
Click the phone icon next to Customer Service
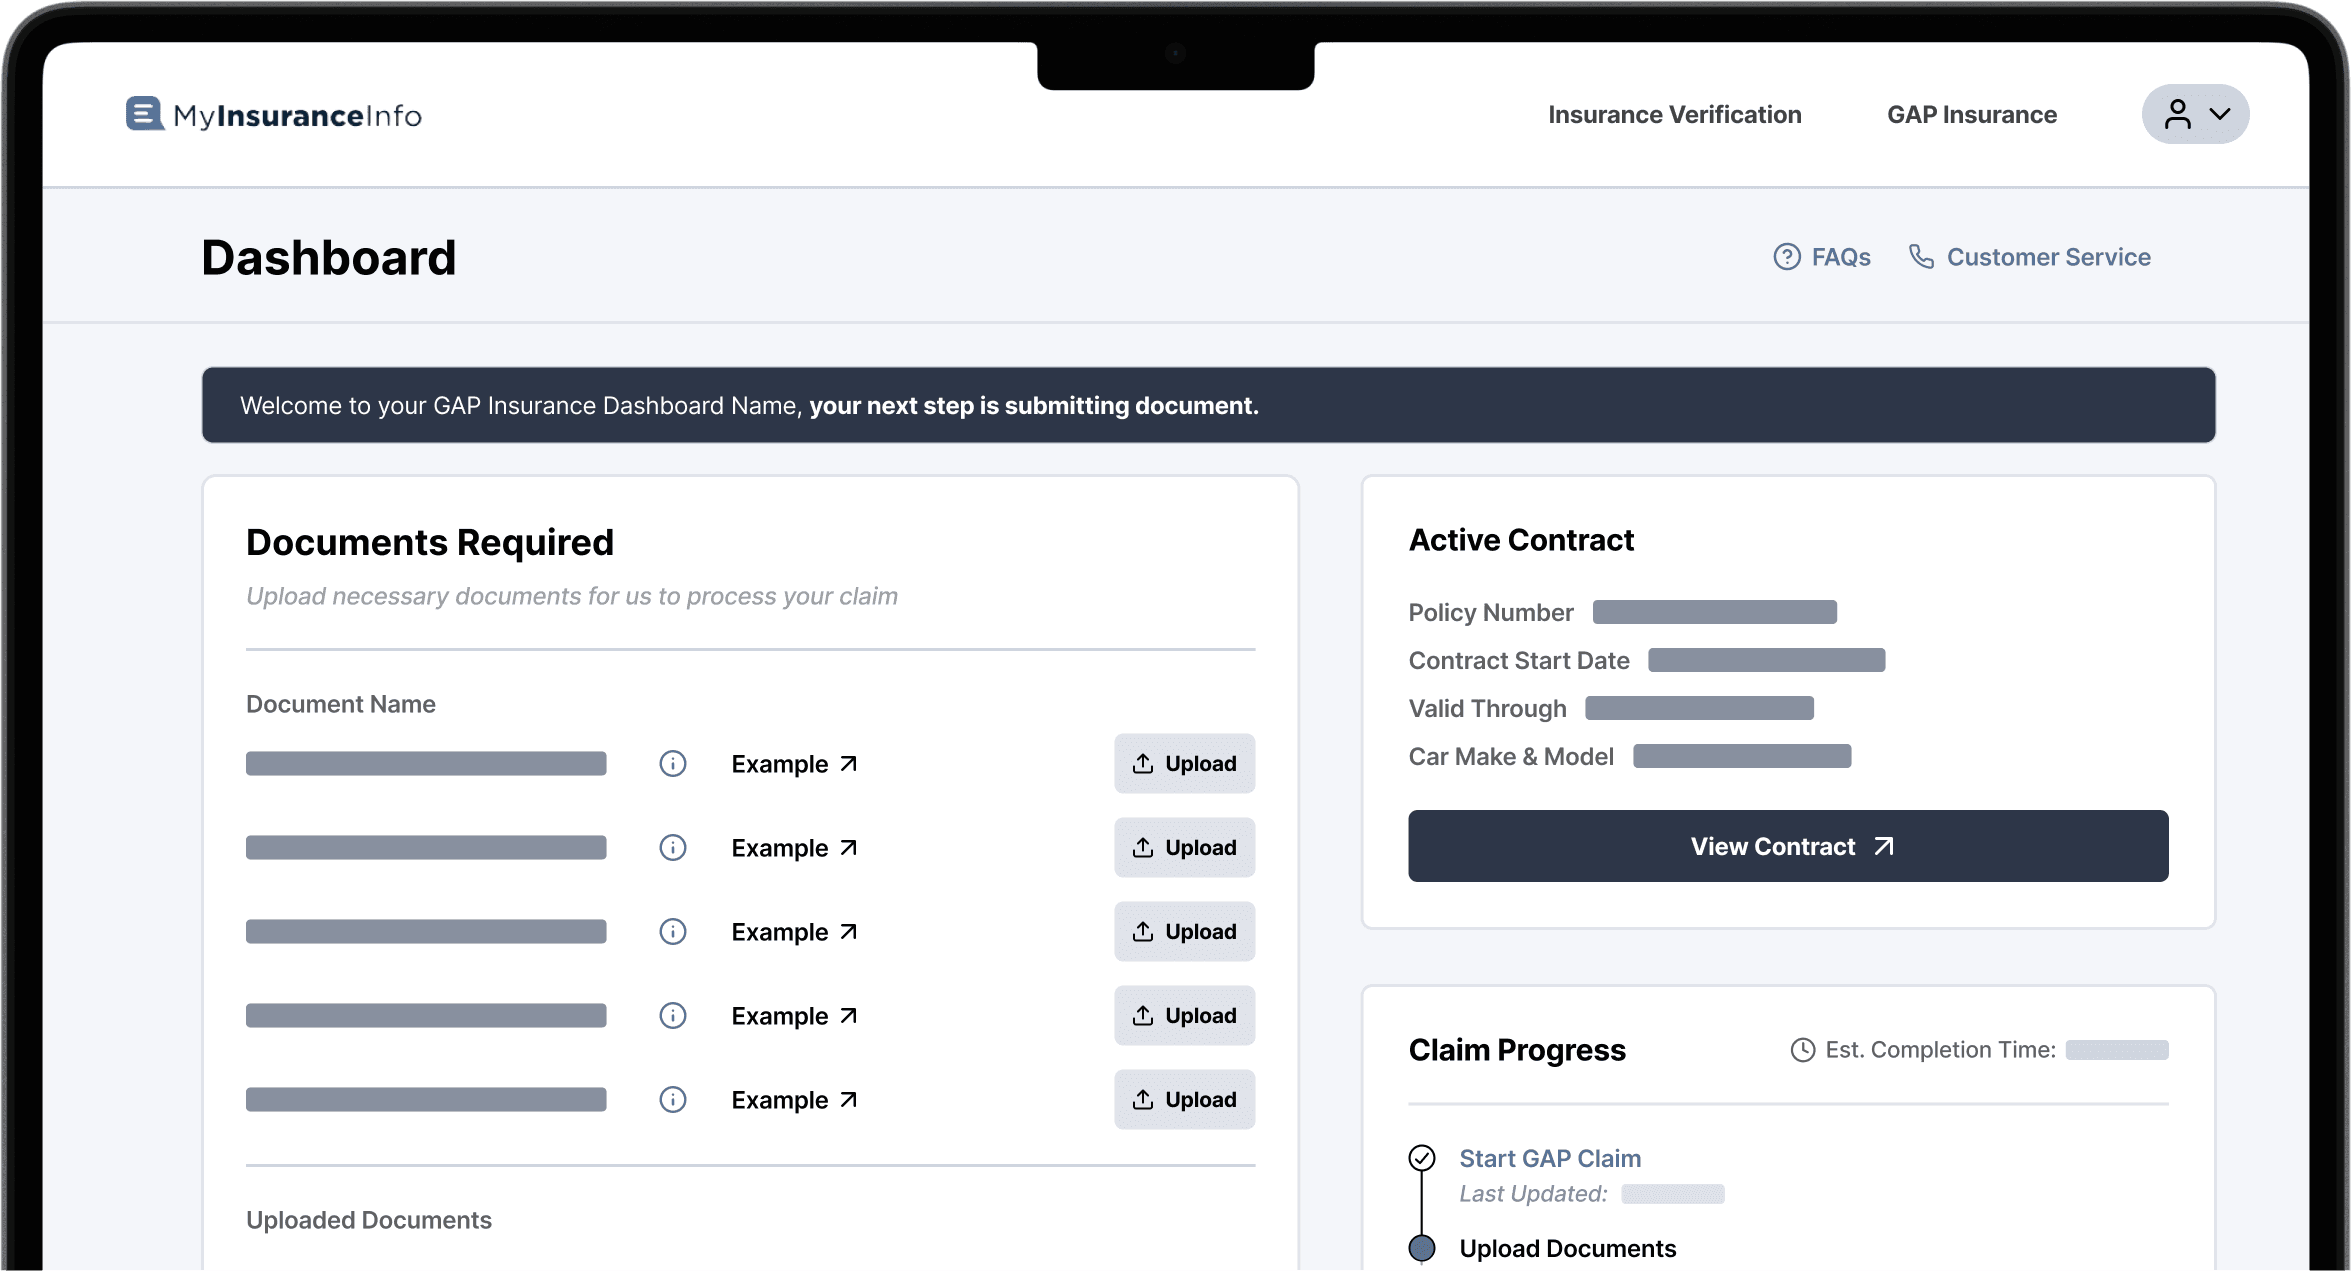click(x=1921, y=257)
